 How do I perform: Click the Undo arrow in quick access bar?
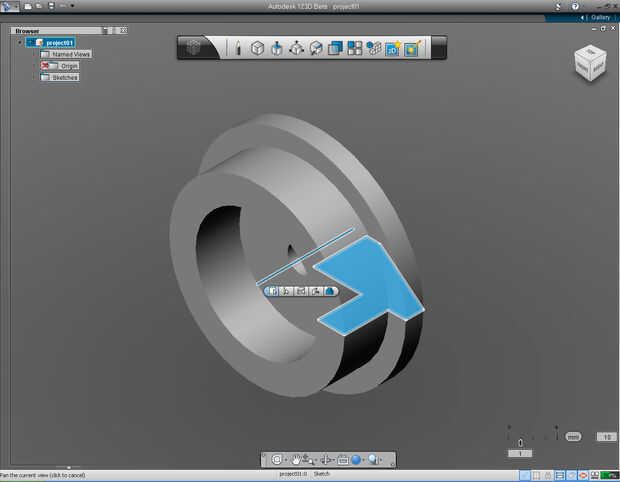[63, 6]
